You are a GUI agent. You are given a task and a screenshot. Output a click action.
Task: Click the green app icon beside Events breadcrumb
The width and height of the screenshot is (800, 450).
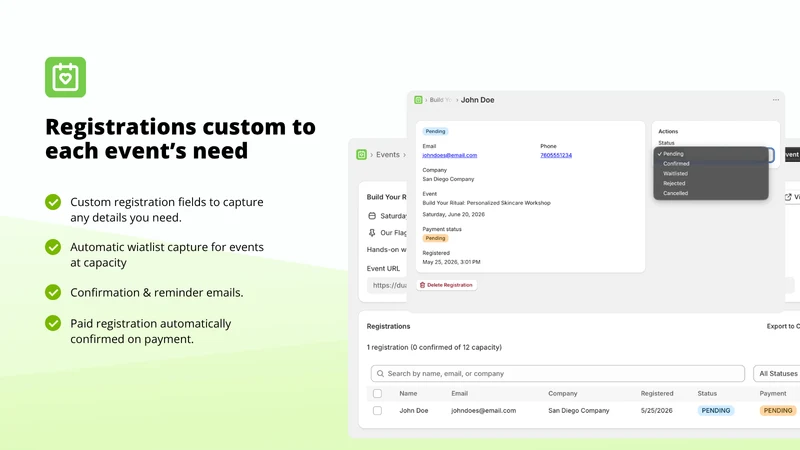(361, 155)
